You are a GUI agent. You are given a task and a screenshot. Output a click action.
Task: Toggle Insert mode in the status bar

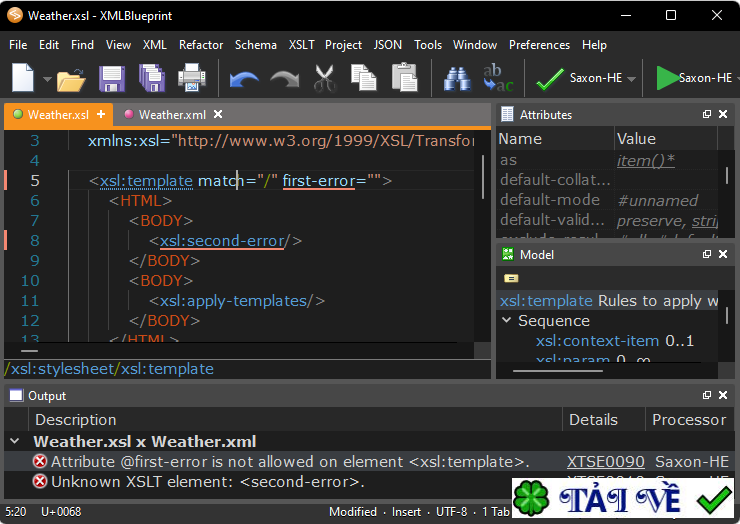pyautogui.click(x=406, y=512)
